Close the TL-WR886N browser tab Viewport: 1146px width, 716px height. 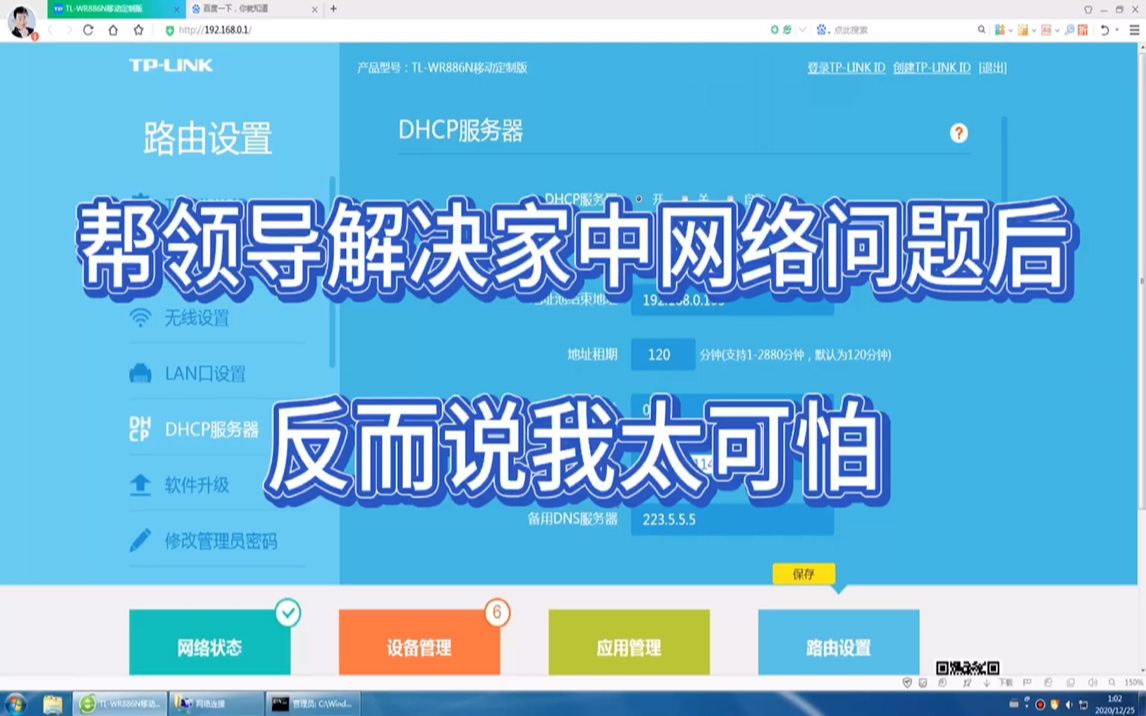click(176, 9)
